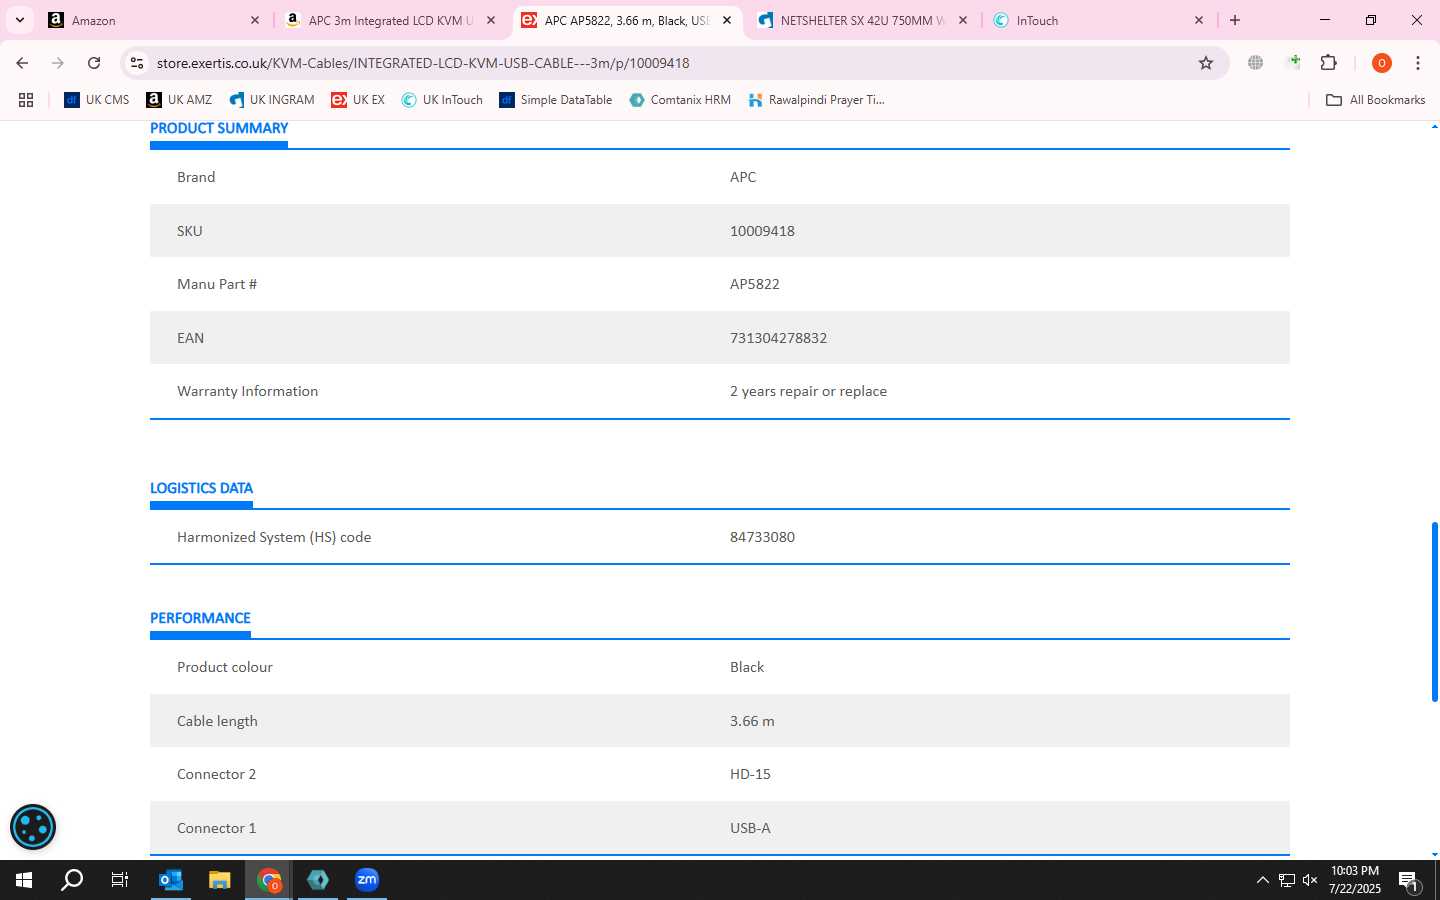Open a new tab with plus button

[1235, 20]
